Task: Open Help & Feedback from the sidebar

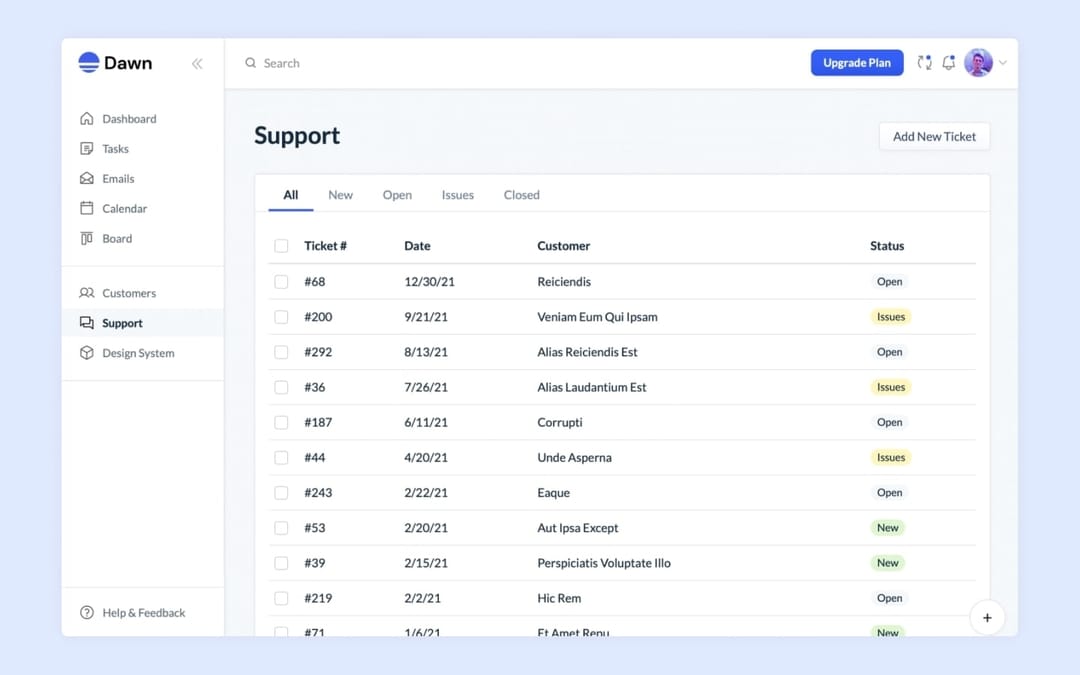Action: 140,612
